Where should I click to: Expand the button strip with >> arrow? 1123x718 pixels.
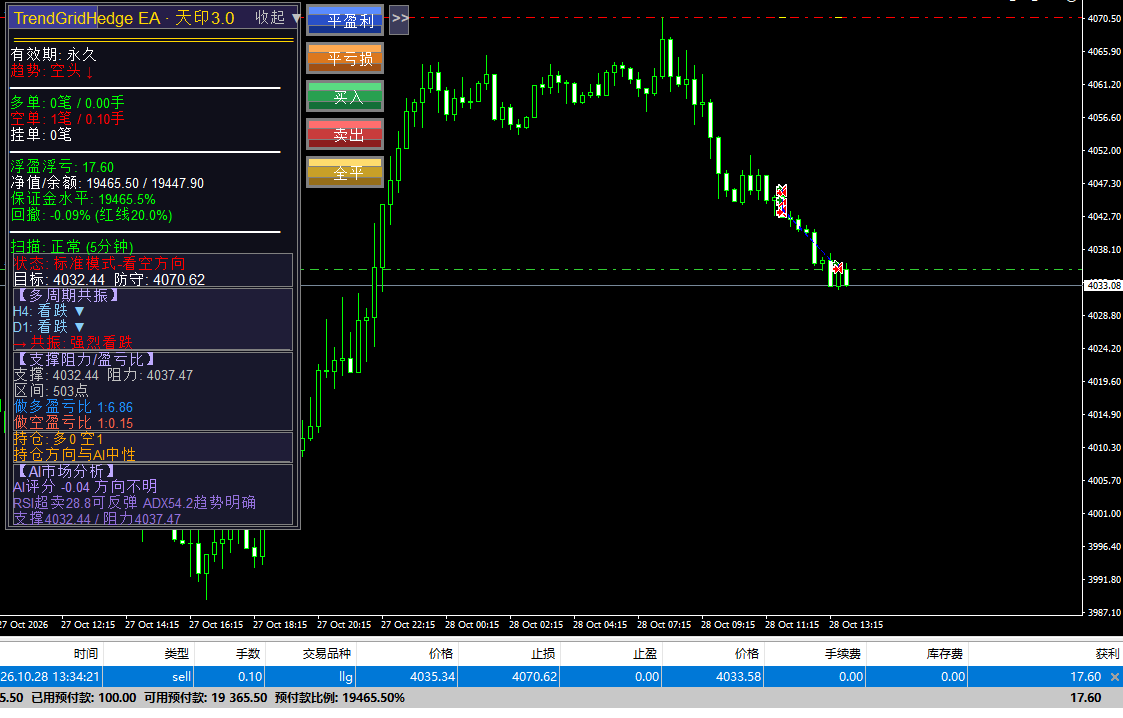click(399, 19)
